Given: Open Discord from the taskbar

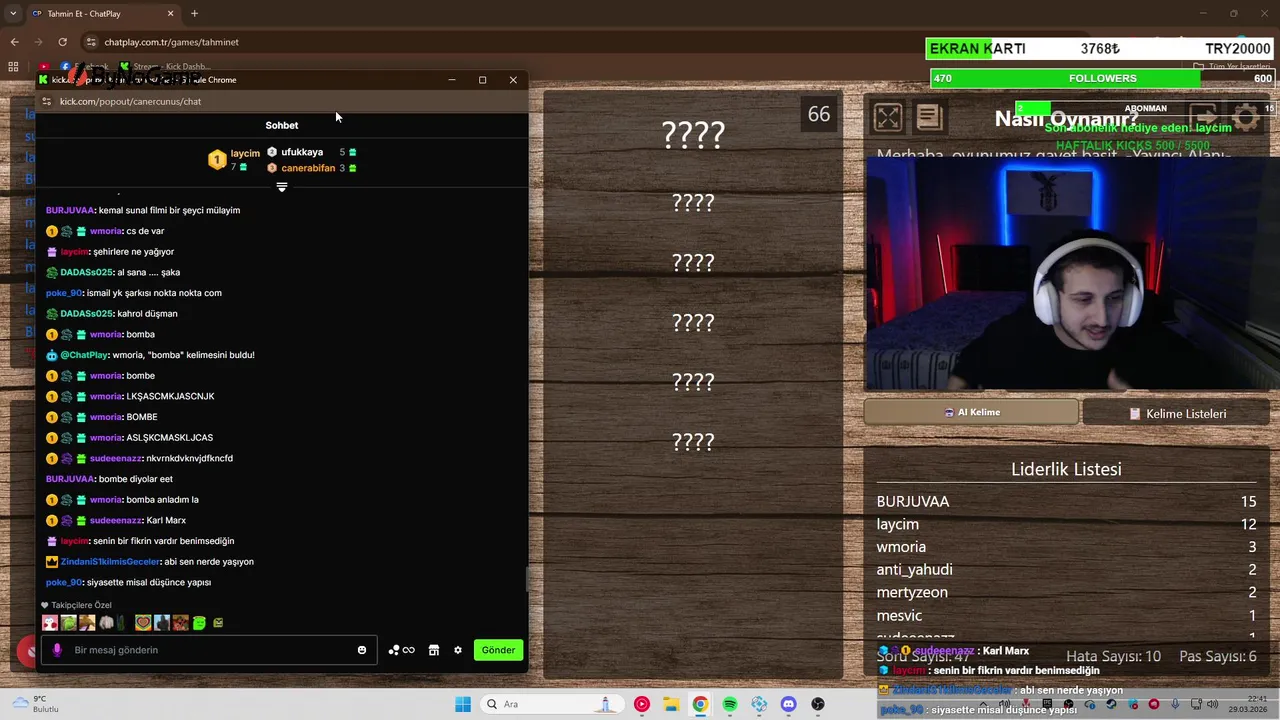Looking at the screenshot, I should 789,704.
